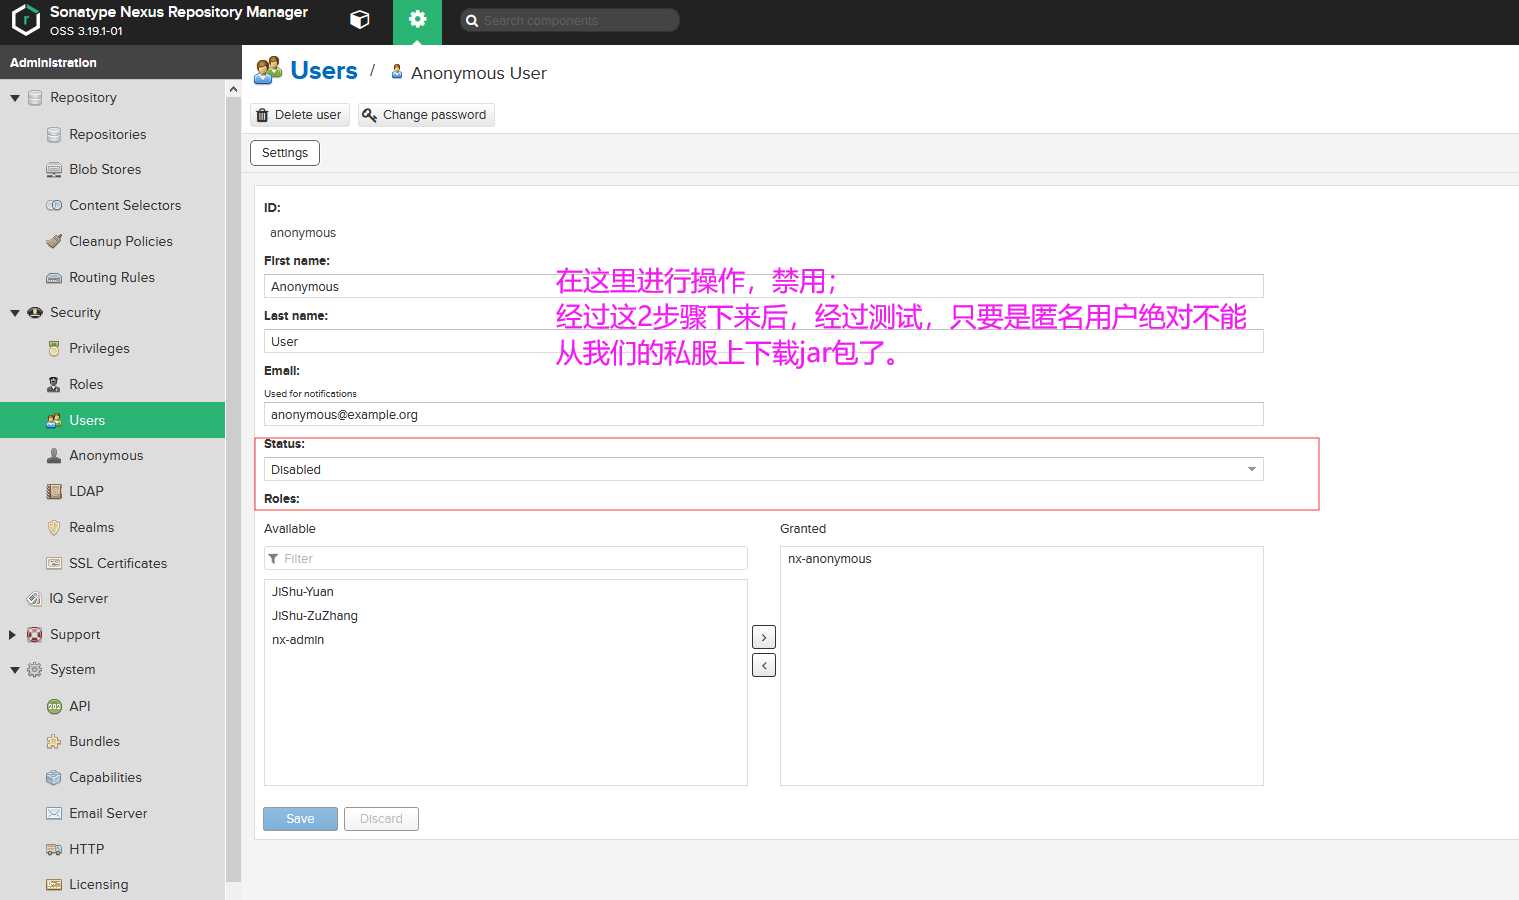The width and height of the screenshot is (1519, 900).
Task: Click the Discard button
Action: (x=381, y=819)
